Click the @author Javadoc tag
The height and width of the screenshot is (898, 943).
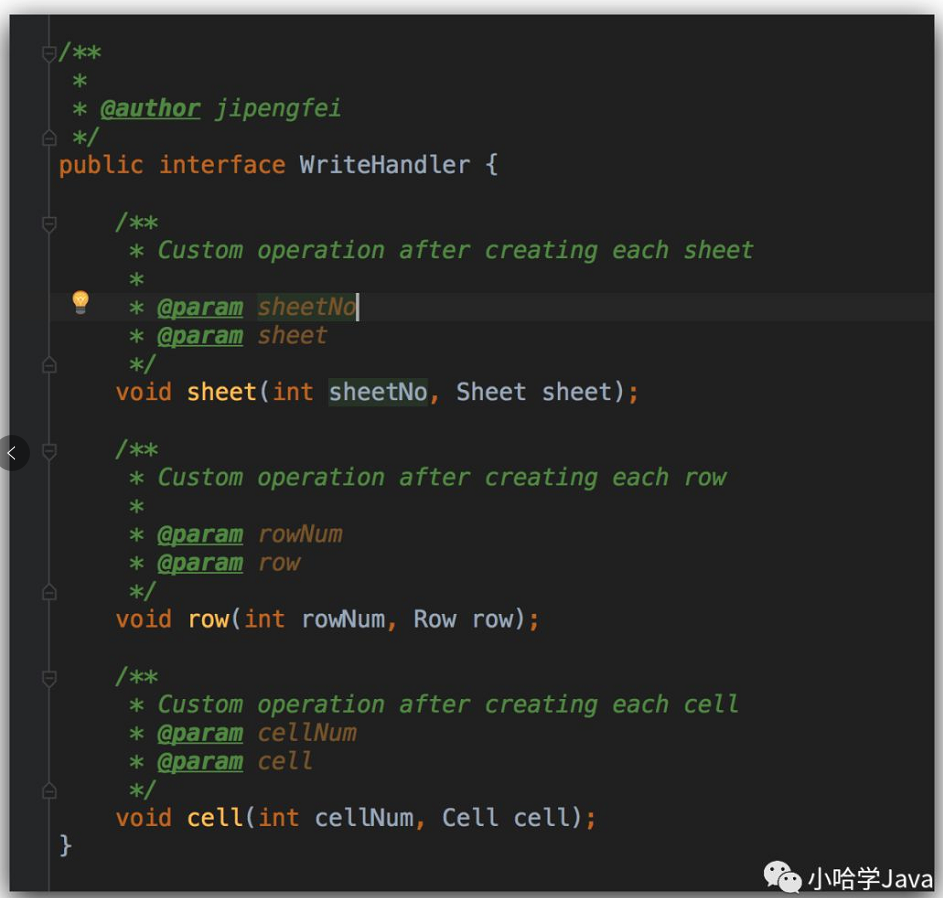150,109
